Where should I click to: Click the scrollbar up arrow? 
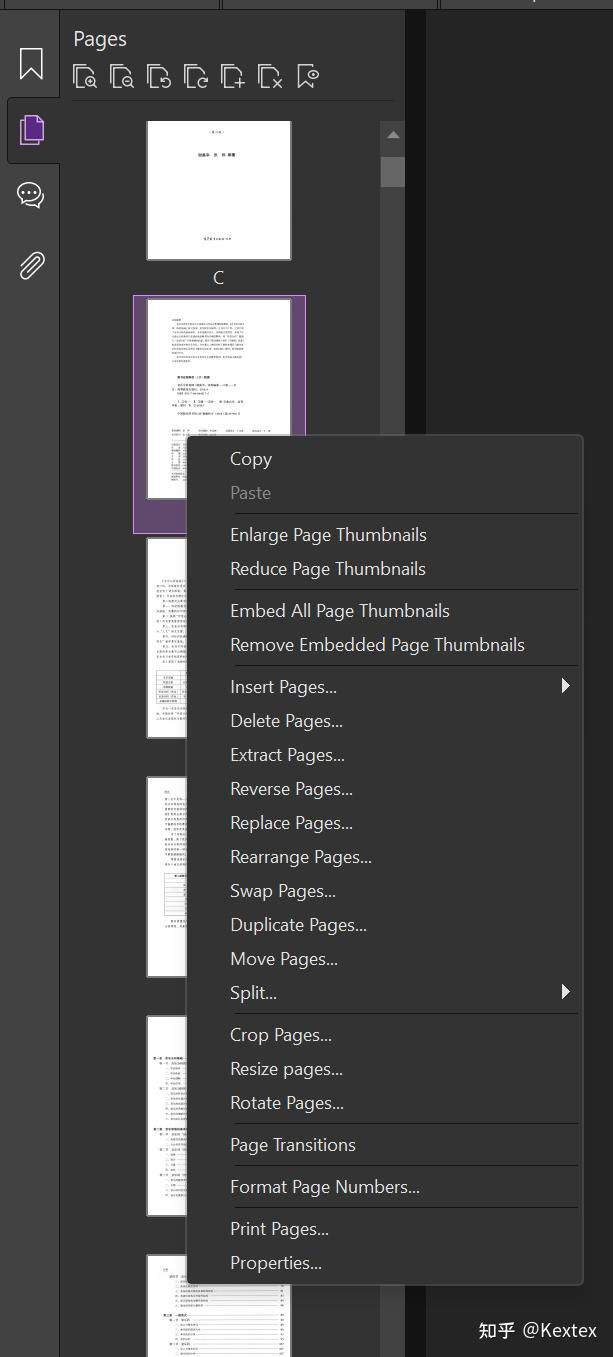coord(393,135)
